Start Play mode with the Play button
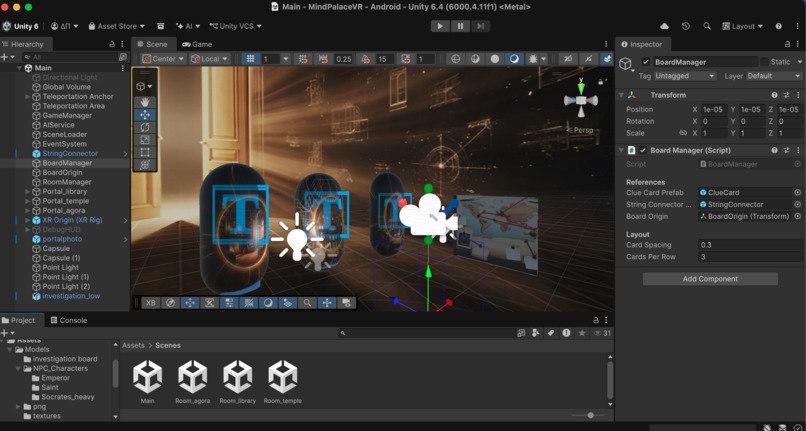This screenshot has width=806, height=431. pos(440,26)
